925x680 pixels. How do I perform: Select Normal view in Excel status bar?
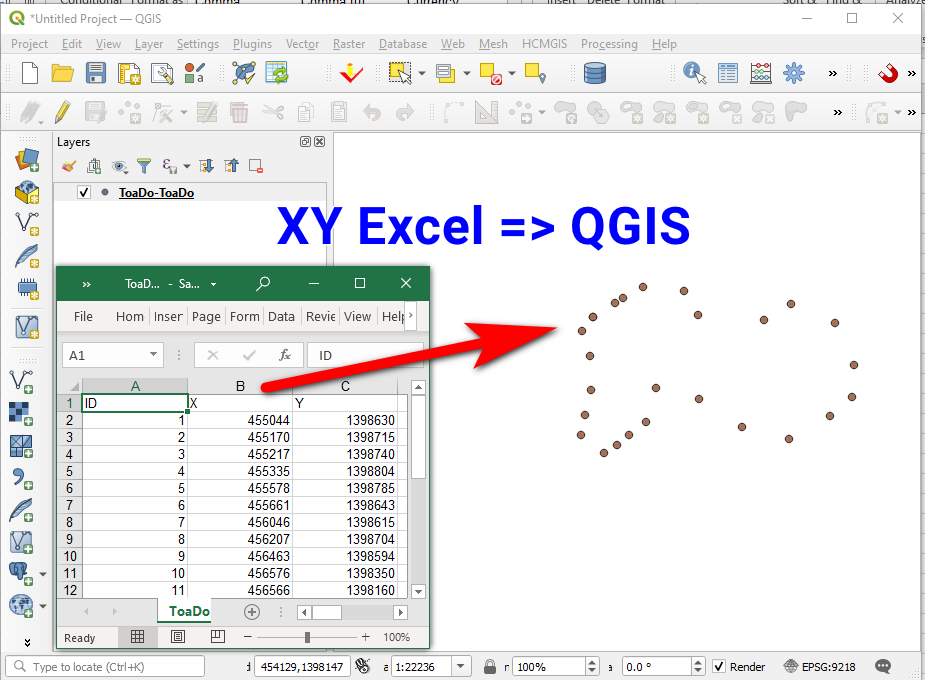point(137,636)
